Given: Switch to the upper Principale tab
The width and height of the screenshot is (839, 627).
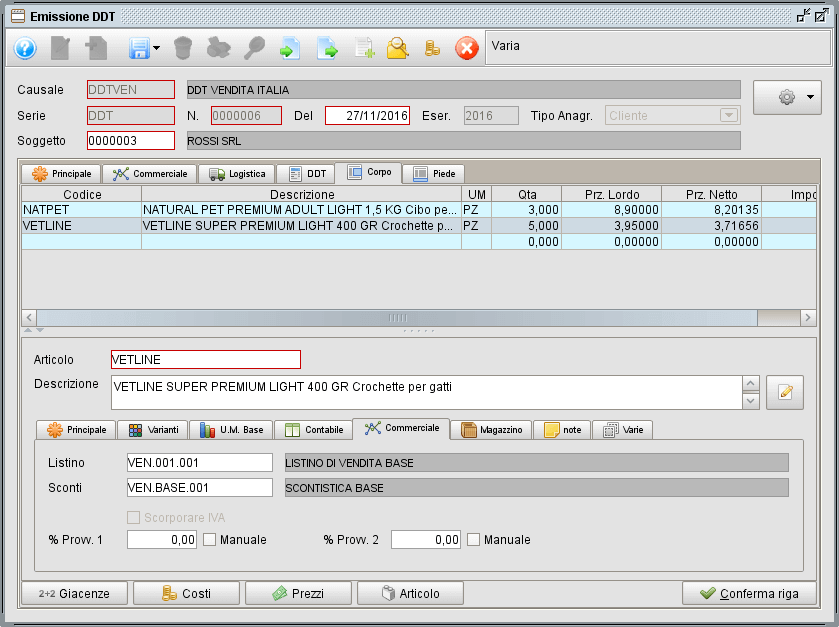Looking at the screenshot, I should click(61, 174).
